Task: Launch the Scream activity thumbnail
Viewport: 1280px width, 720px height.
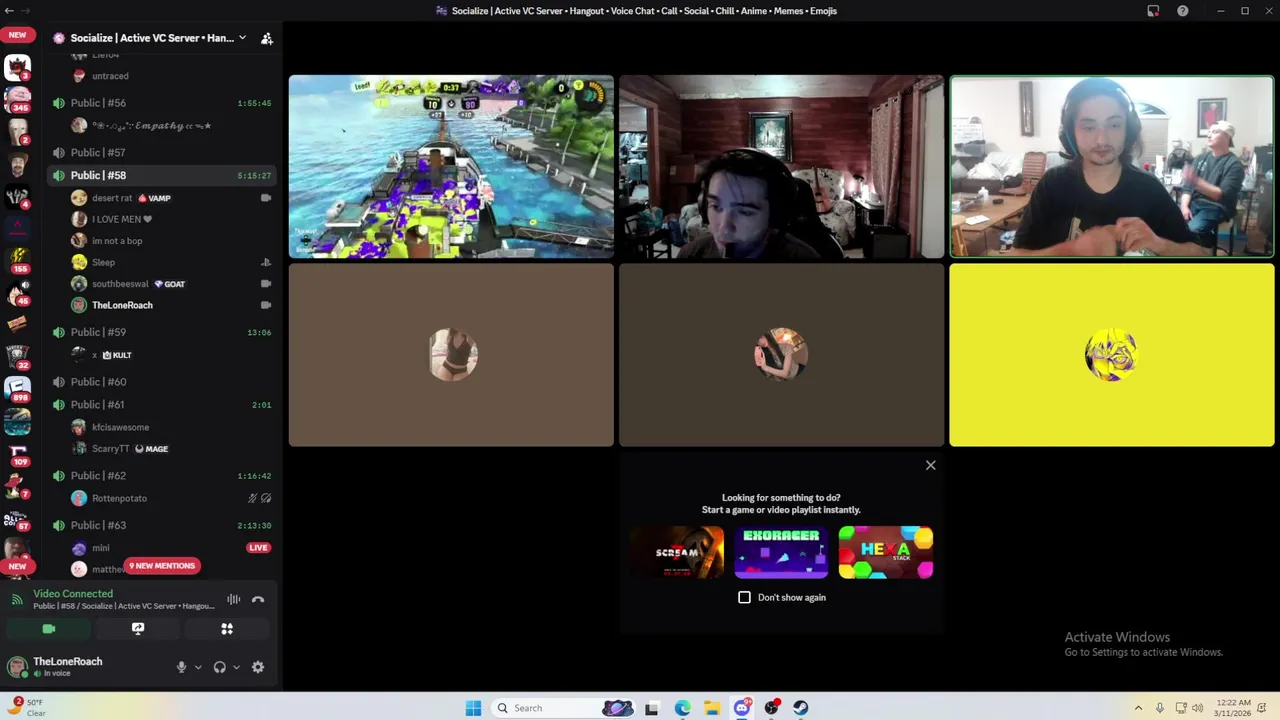Action: pos(677,553)
